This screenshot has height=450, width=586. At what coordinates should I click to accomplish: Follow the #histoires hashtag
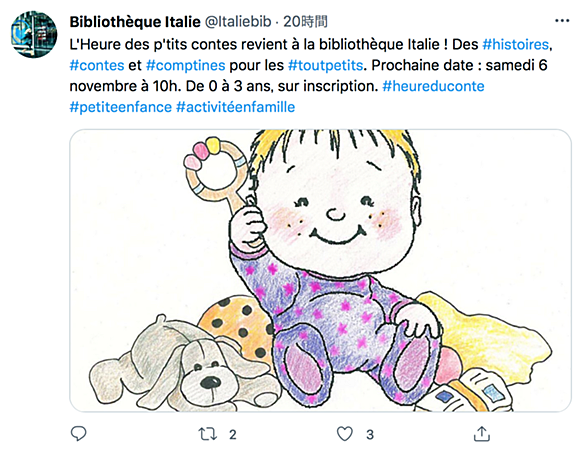click(x=515, y=44)
